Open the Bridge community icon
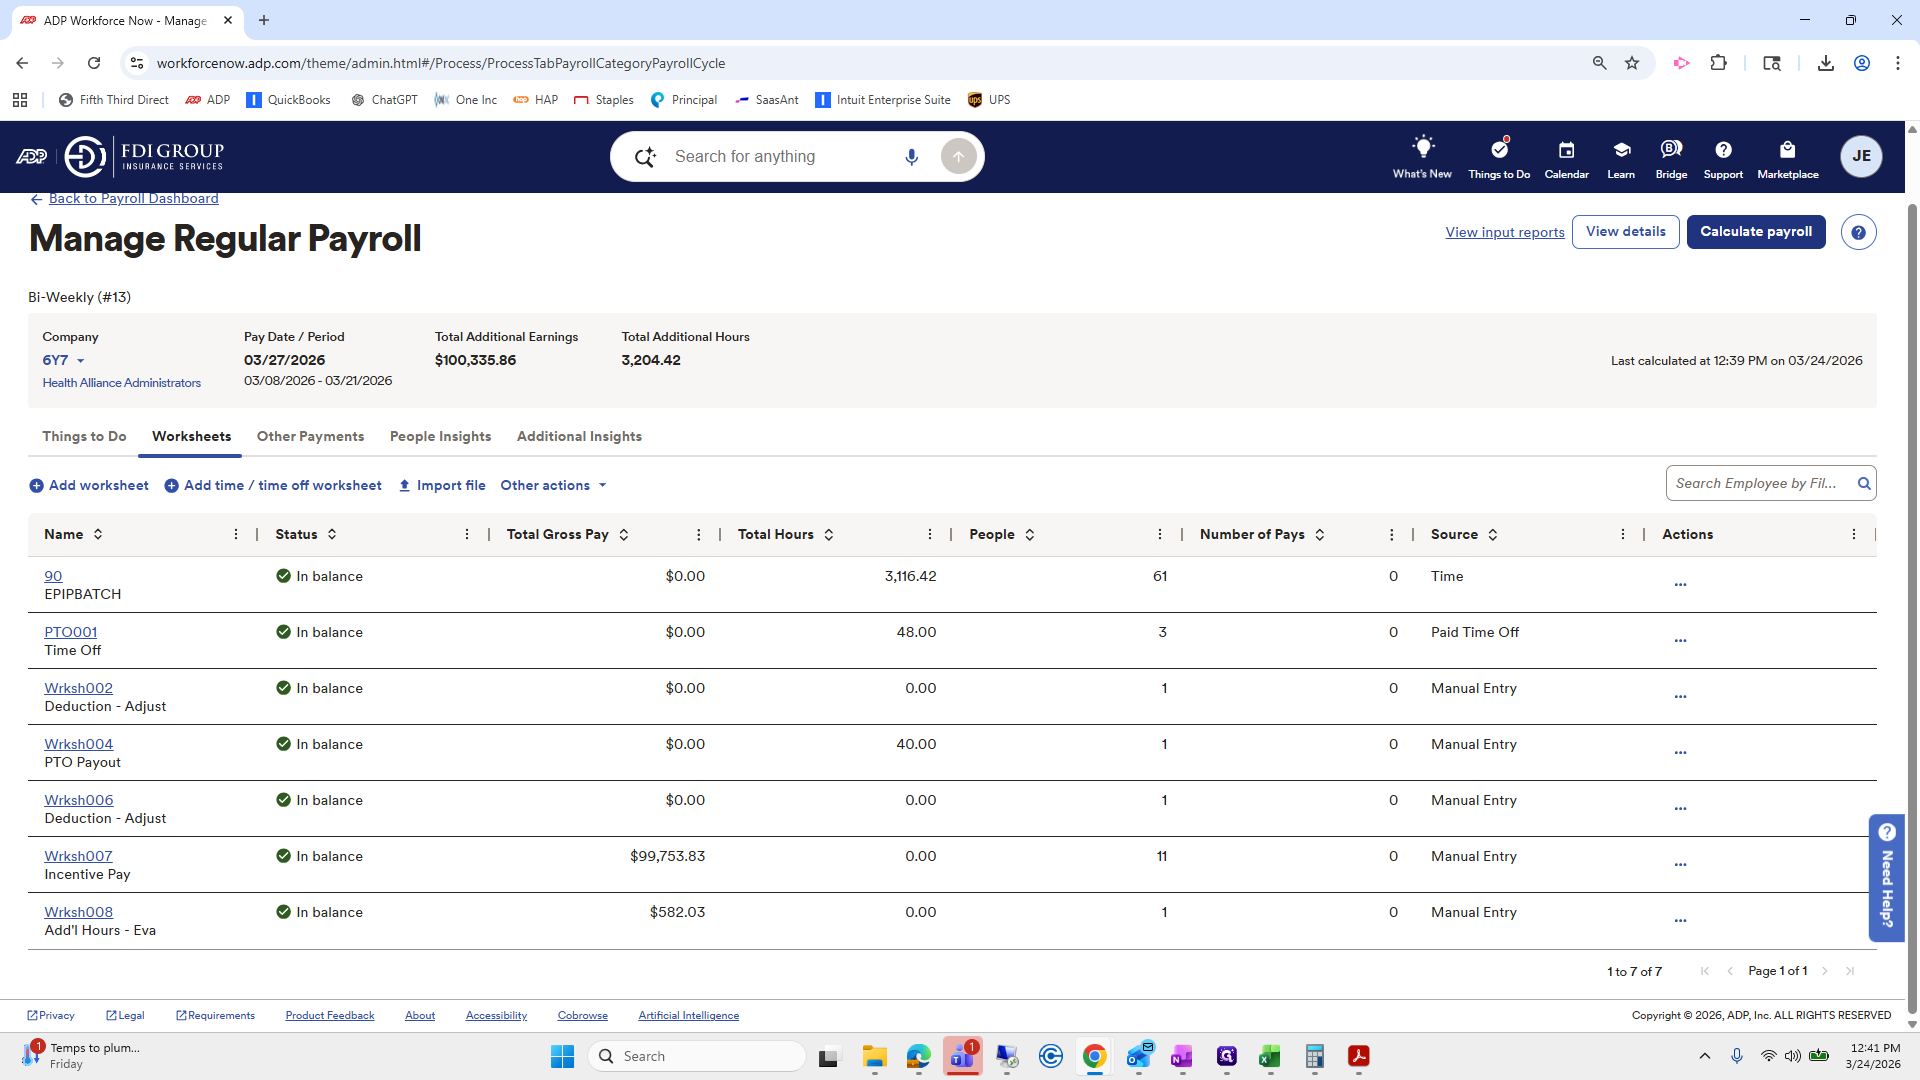The height and width of the screenshot is (1080, 1920). 1671,150
